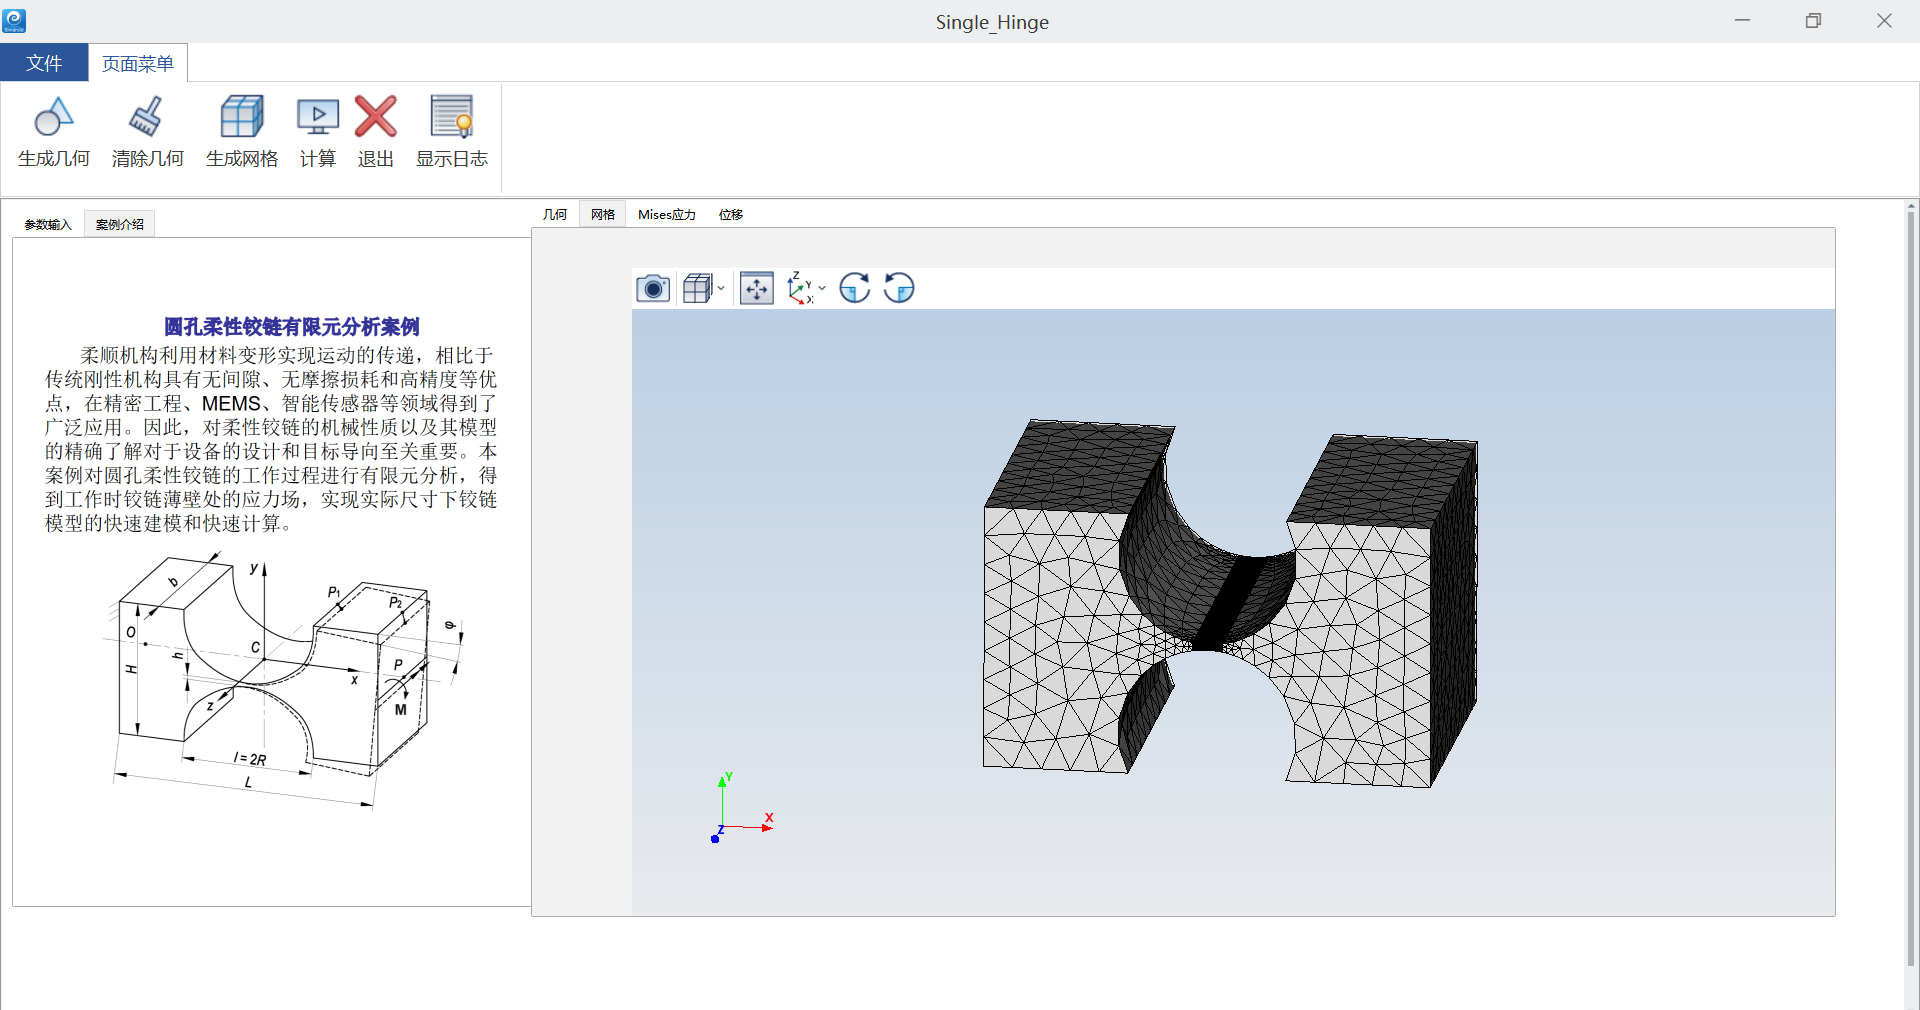Close the Single_Hinge window

click(x=1884, y=21)
